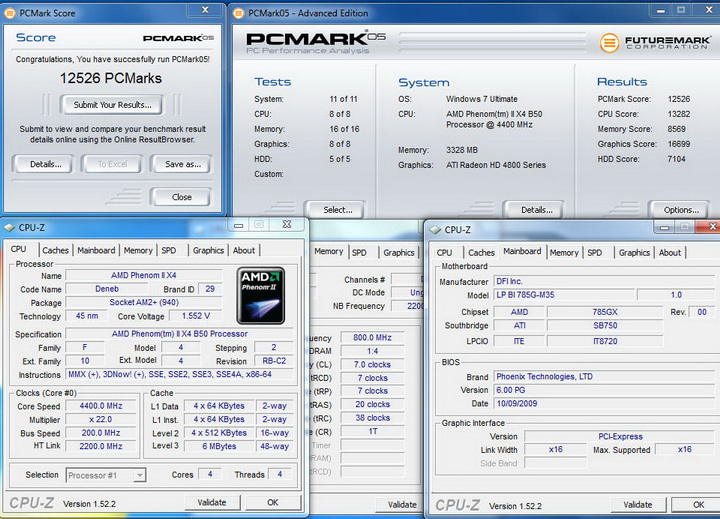
Task: Switch to Caches tab in right CPU-Z
Action: [481, 253]
